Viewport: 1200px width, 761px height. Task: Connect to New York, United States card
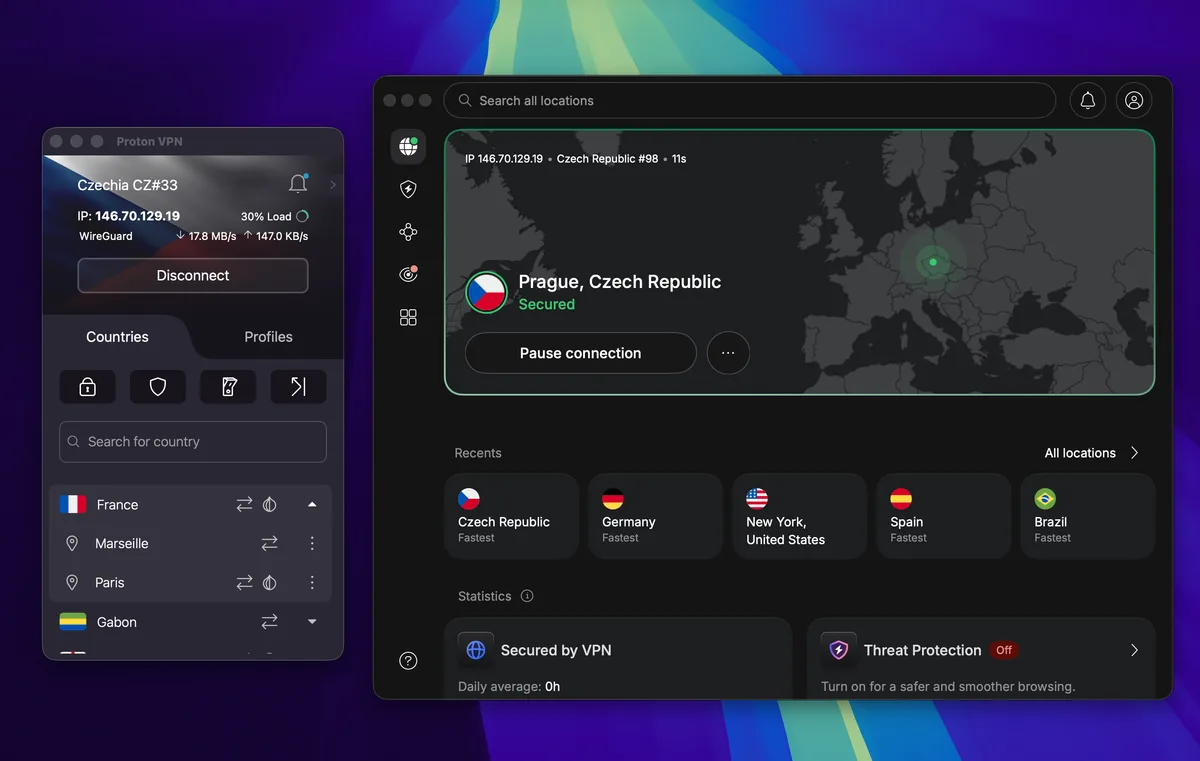799,516
